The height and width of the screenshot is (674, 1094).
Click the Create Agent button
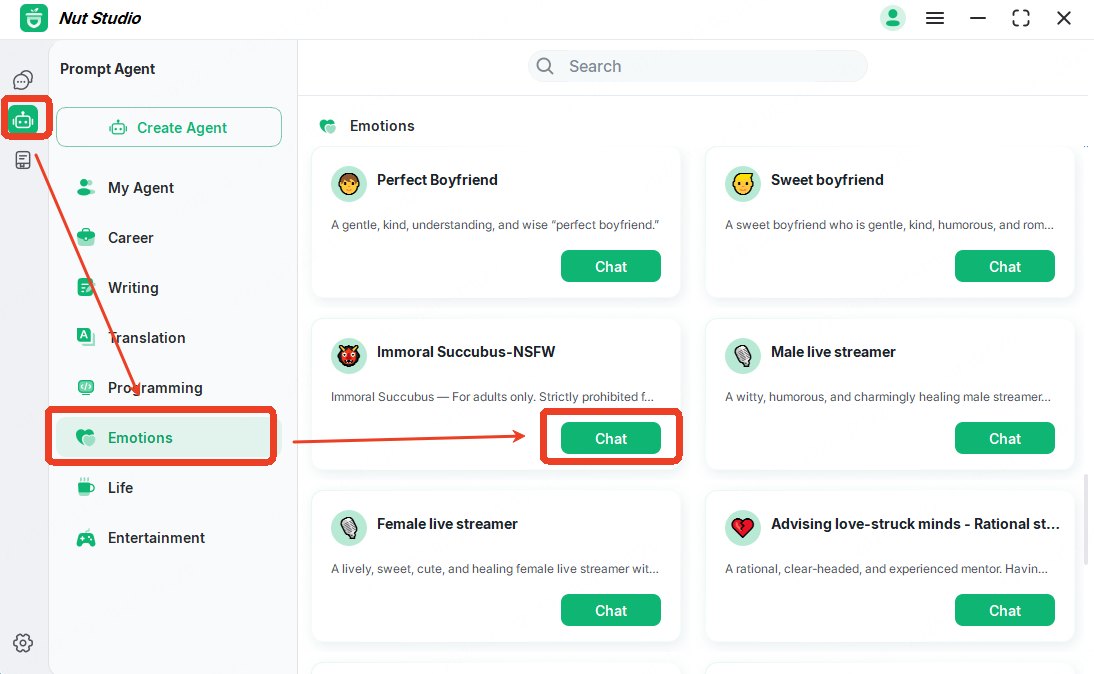pos(169,127)
